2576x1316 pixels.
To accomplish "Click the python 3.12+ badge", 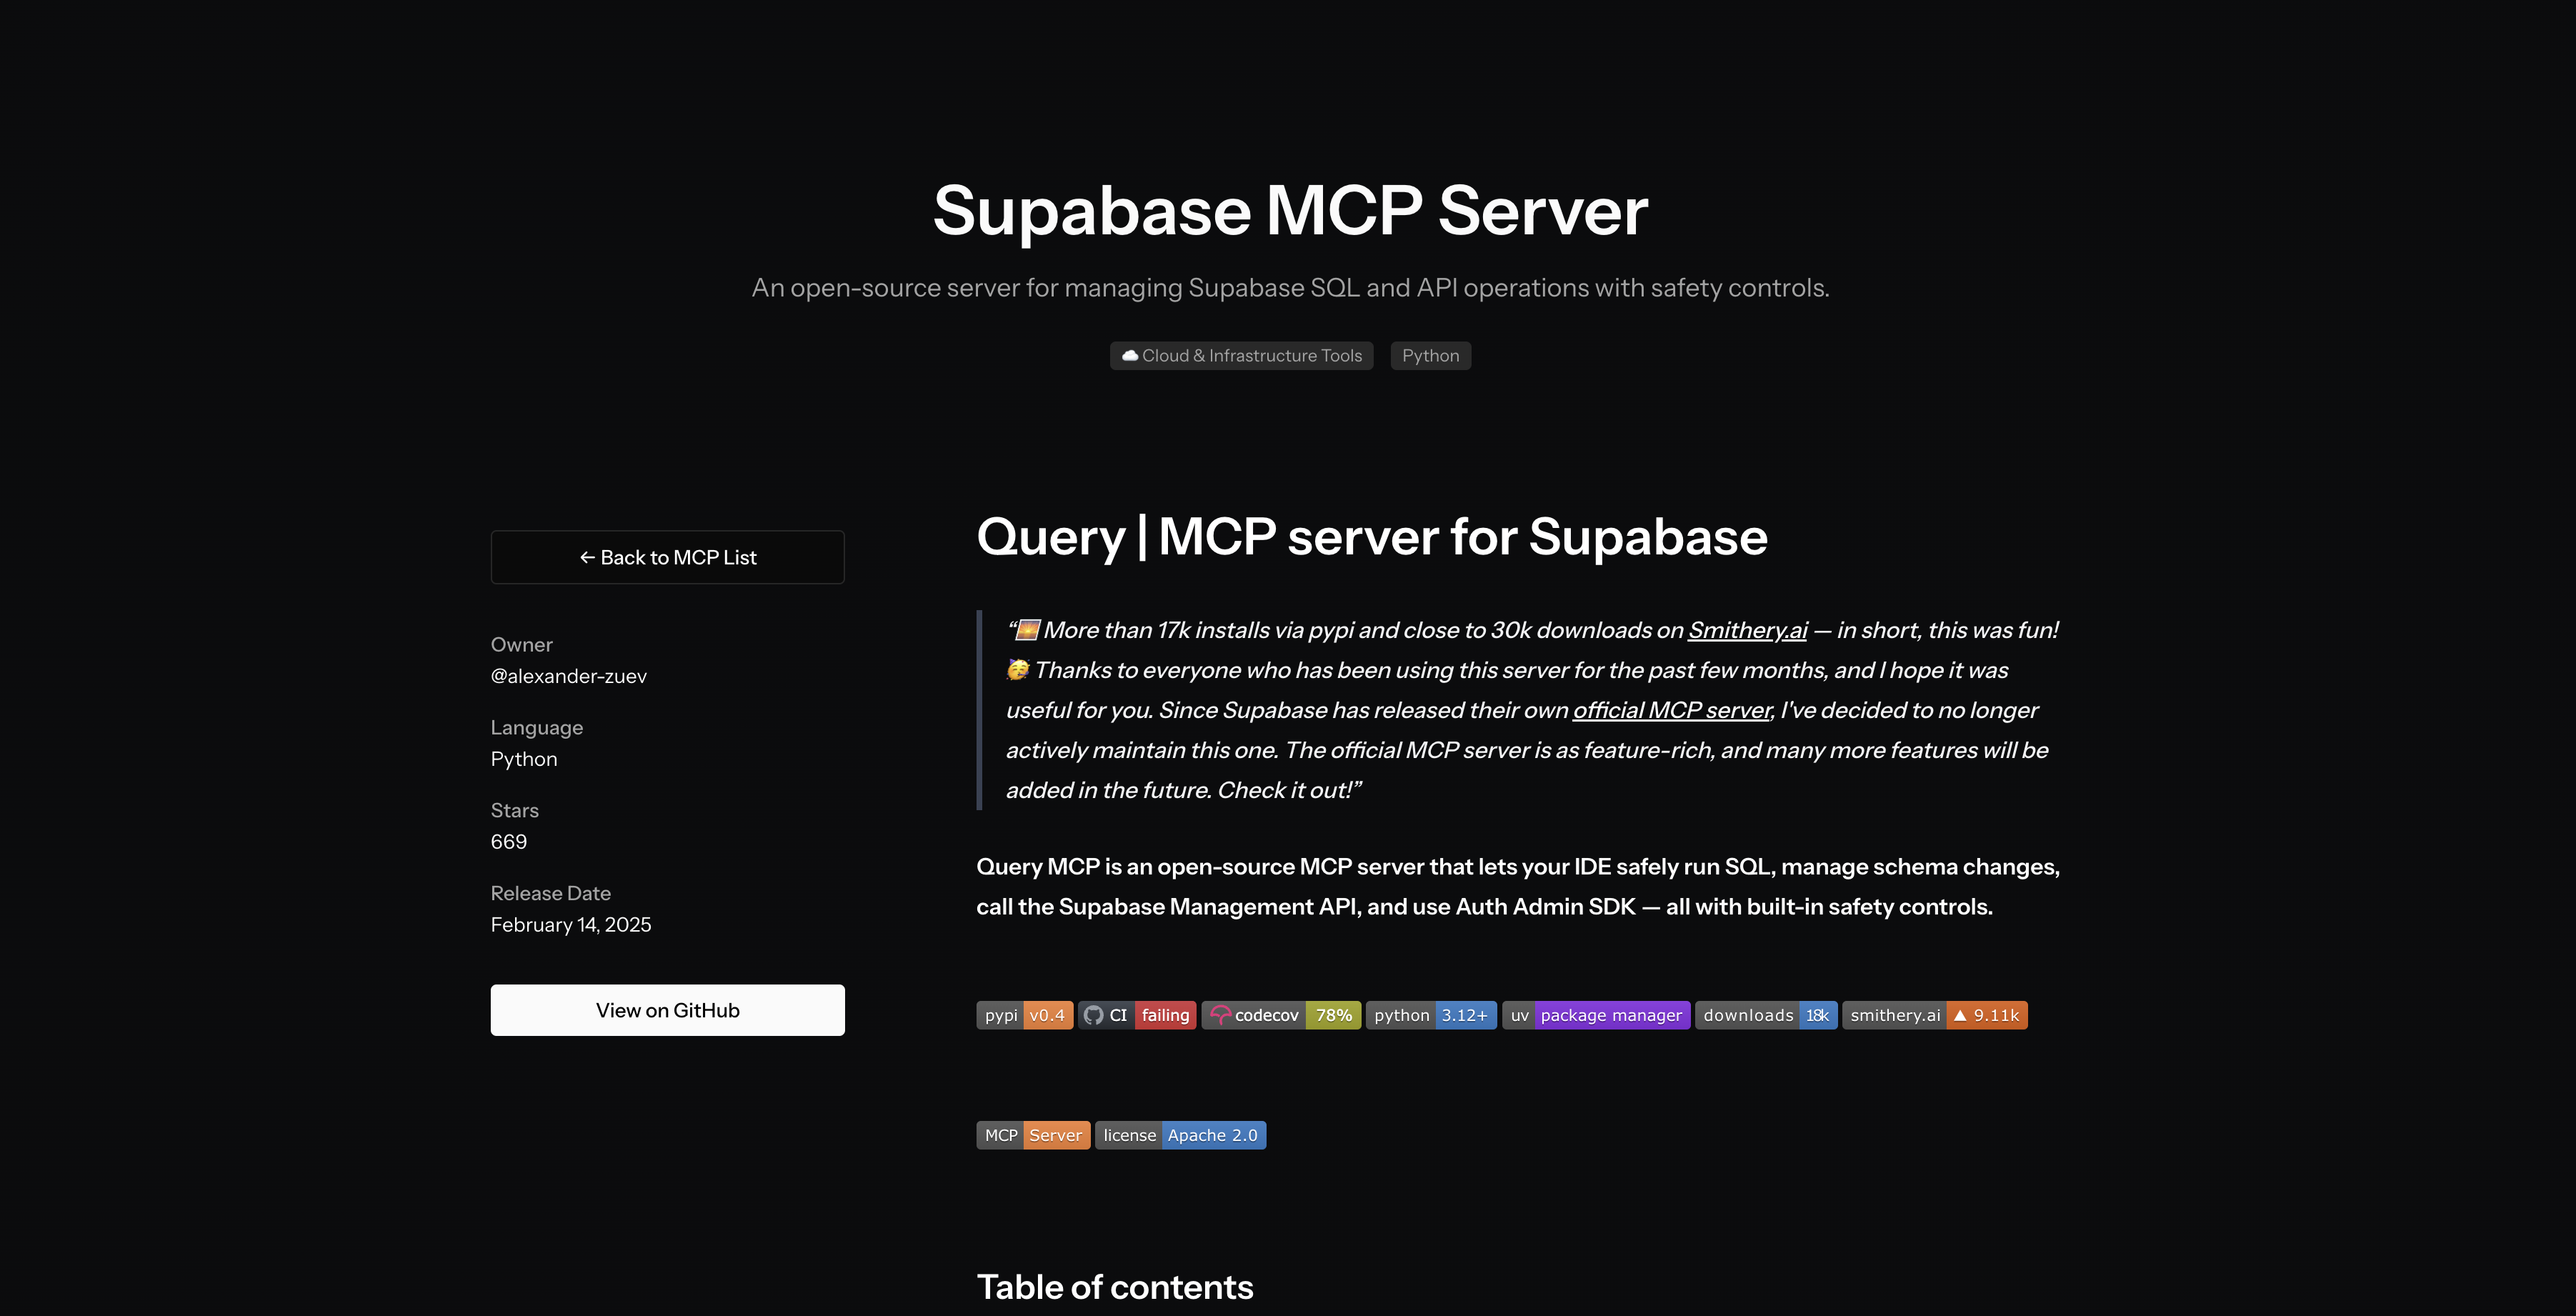I will coord(1430,1015).
